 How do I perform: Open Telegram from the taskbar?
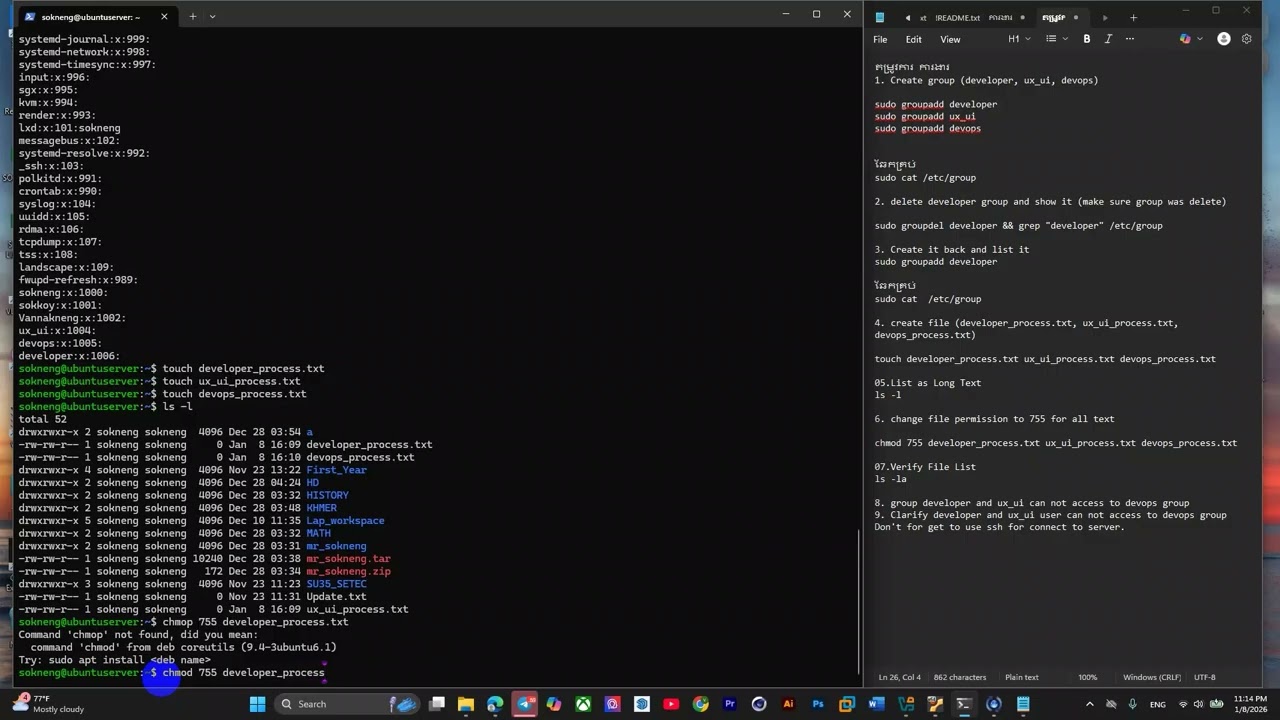point(524,704)
